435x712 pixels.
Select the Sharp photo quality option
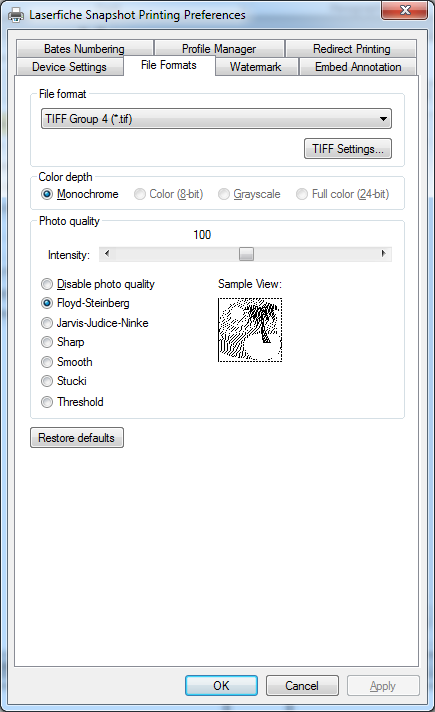tap(63, 342)
